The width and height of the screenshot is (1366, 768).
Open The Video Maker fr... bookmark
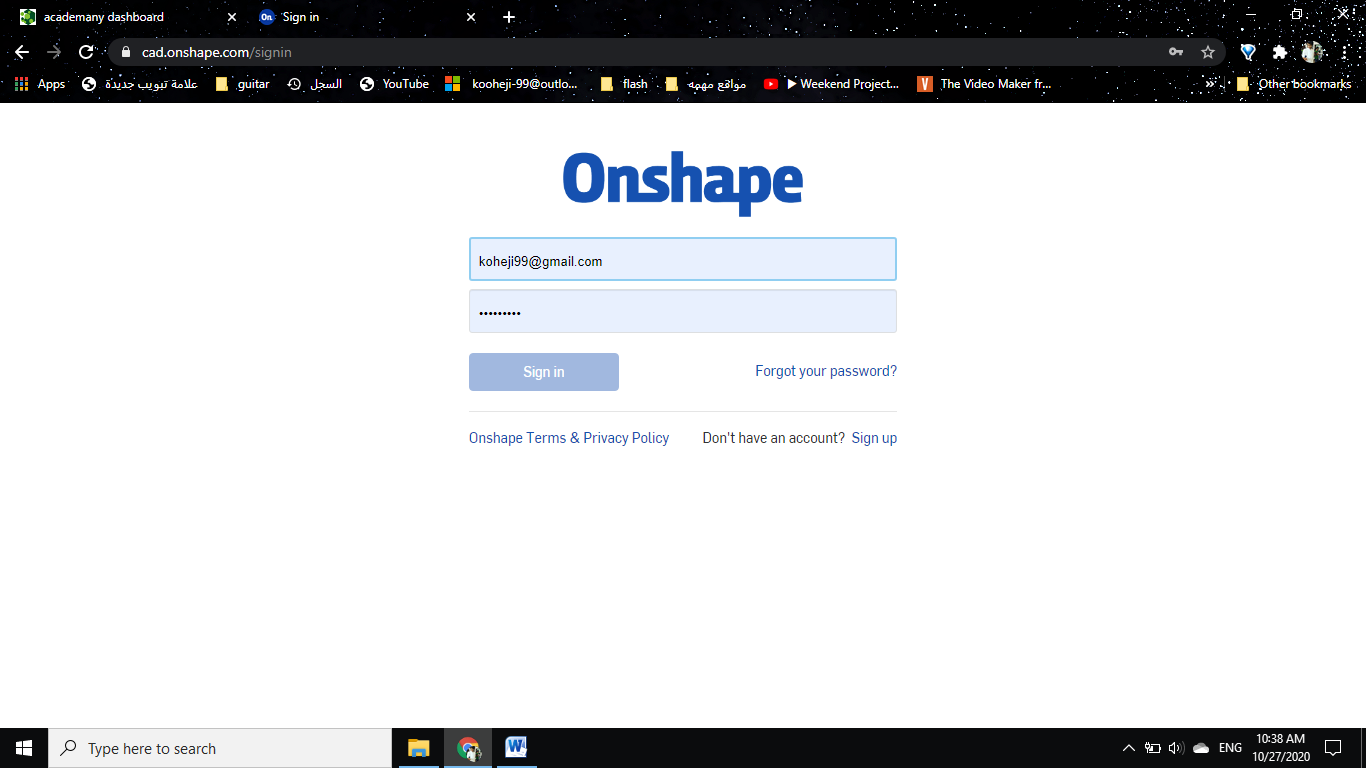click(985, 84)
